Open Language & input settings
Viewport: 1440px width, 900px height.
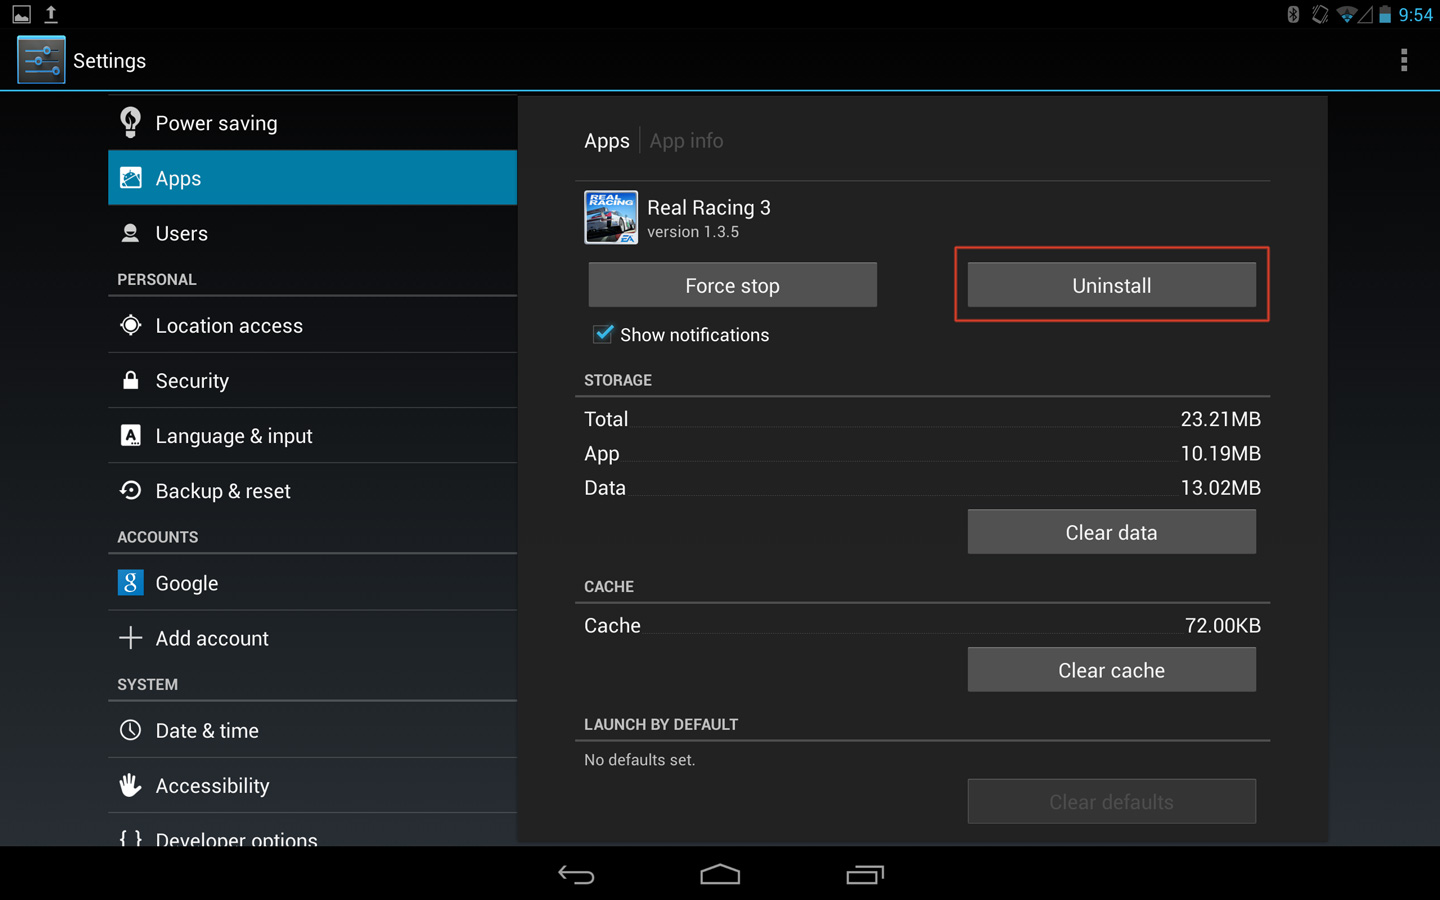coord(312,435)
